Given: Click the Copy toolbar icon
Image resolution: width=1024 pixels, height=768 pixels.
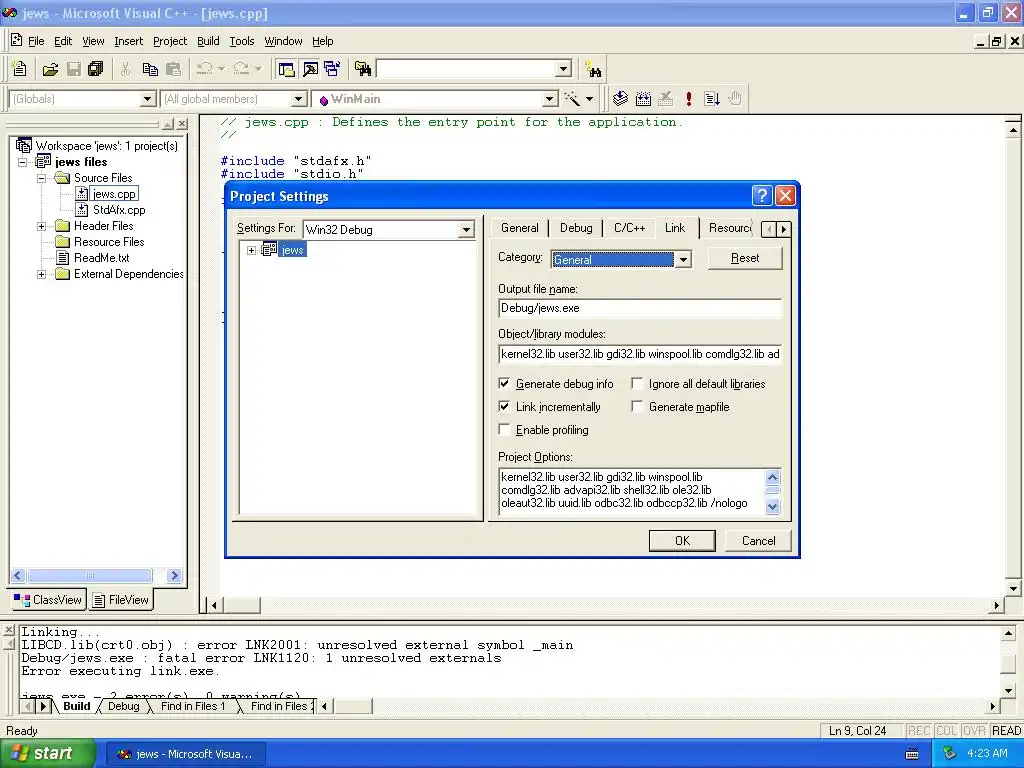Looking at the screenshot, I should click(x=150, y=69).
